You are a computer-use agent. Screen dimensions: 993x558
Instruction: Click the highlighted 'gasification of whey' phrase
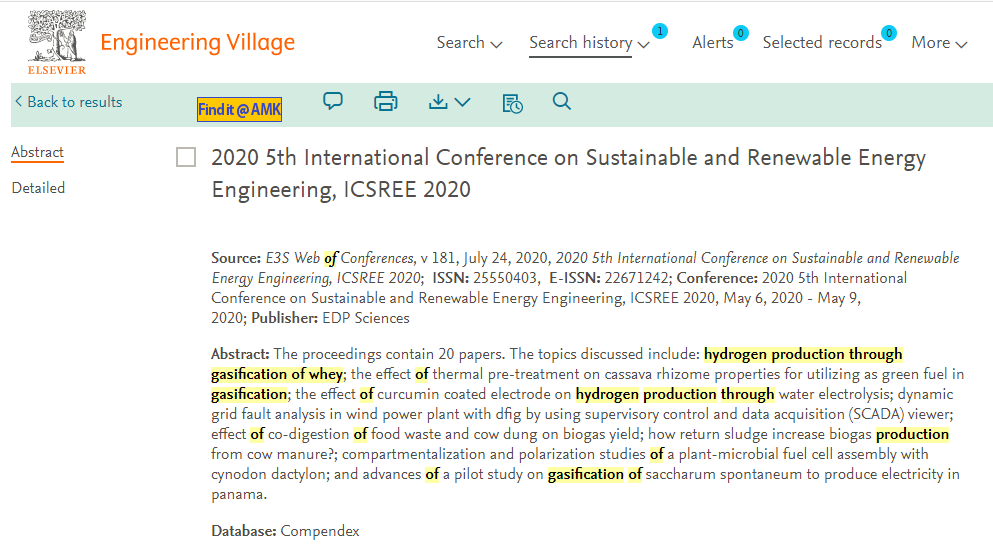[x=277, y=374]
